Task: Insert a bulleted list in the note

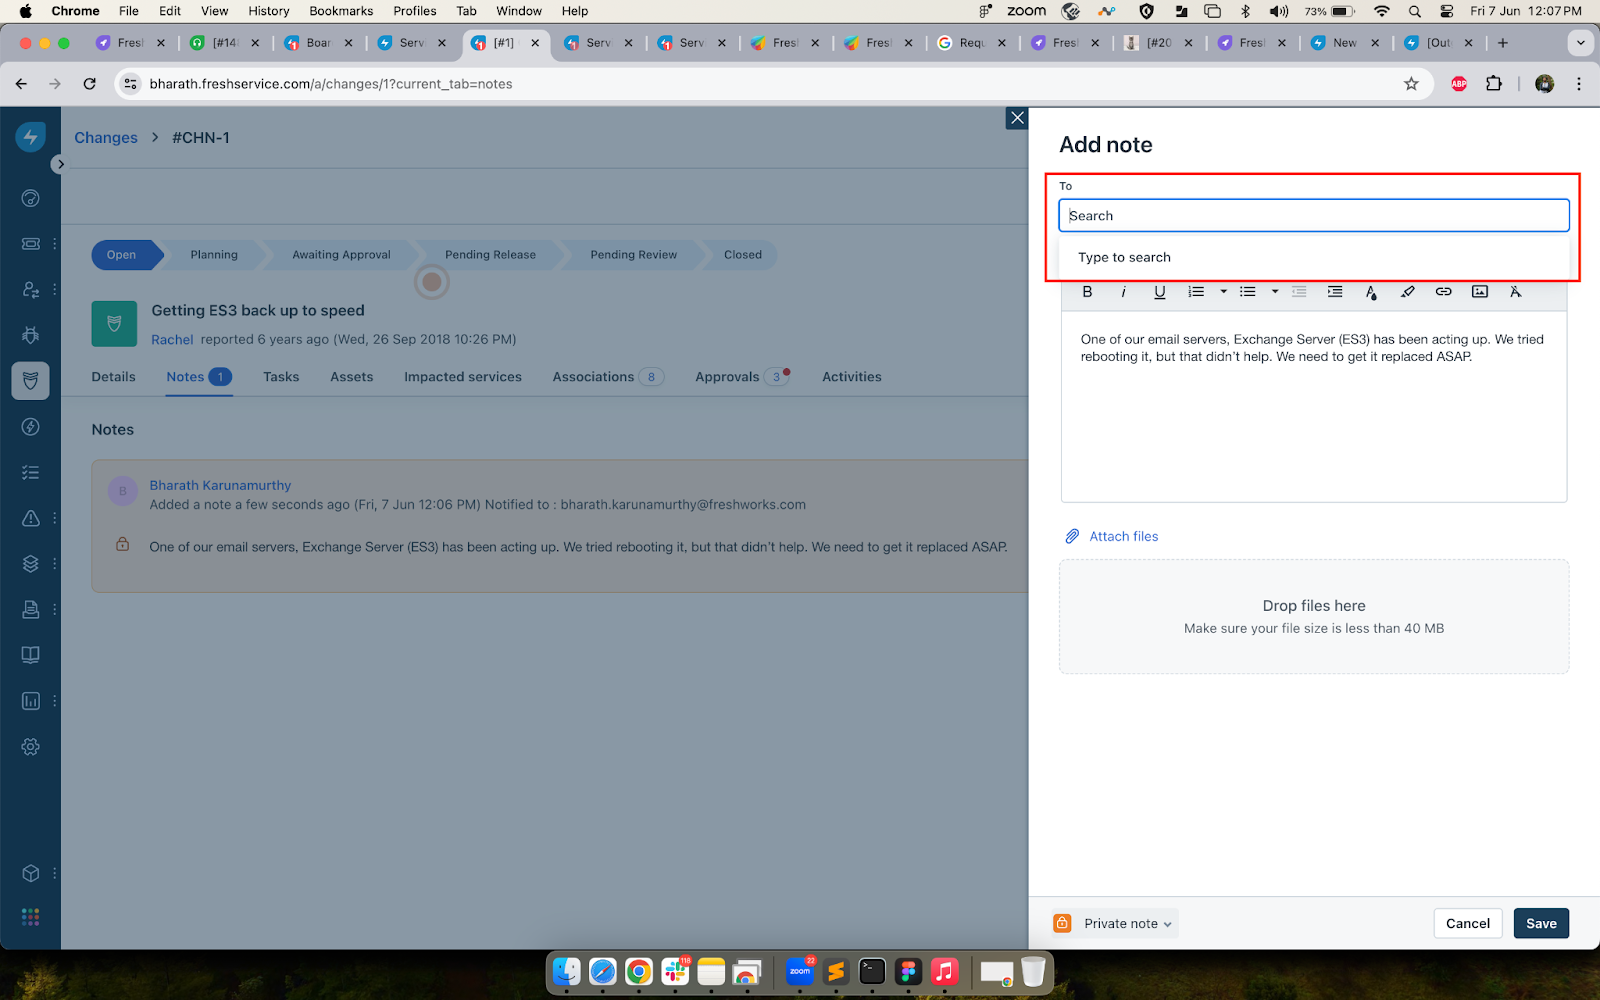Action: 1247,292
